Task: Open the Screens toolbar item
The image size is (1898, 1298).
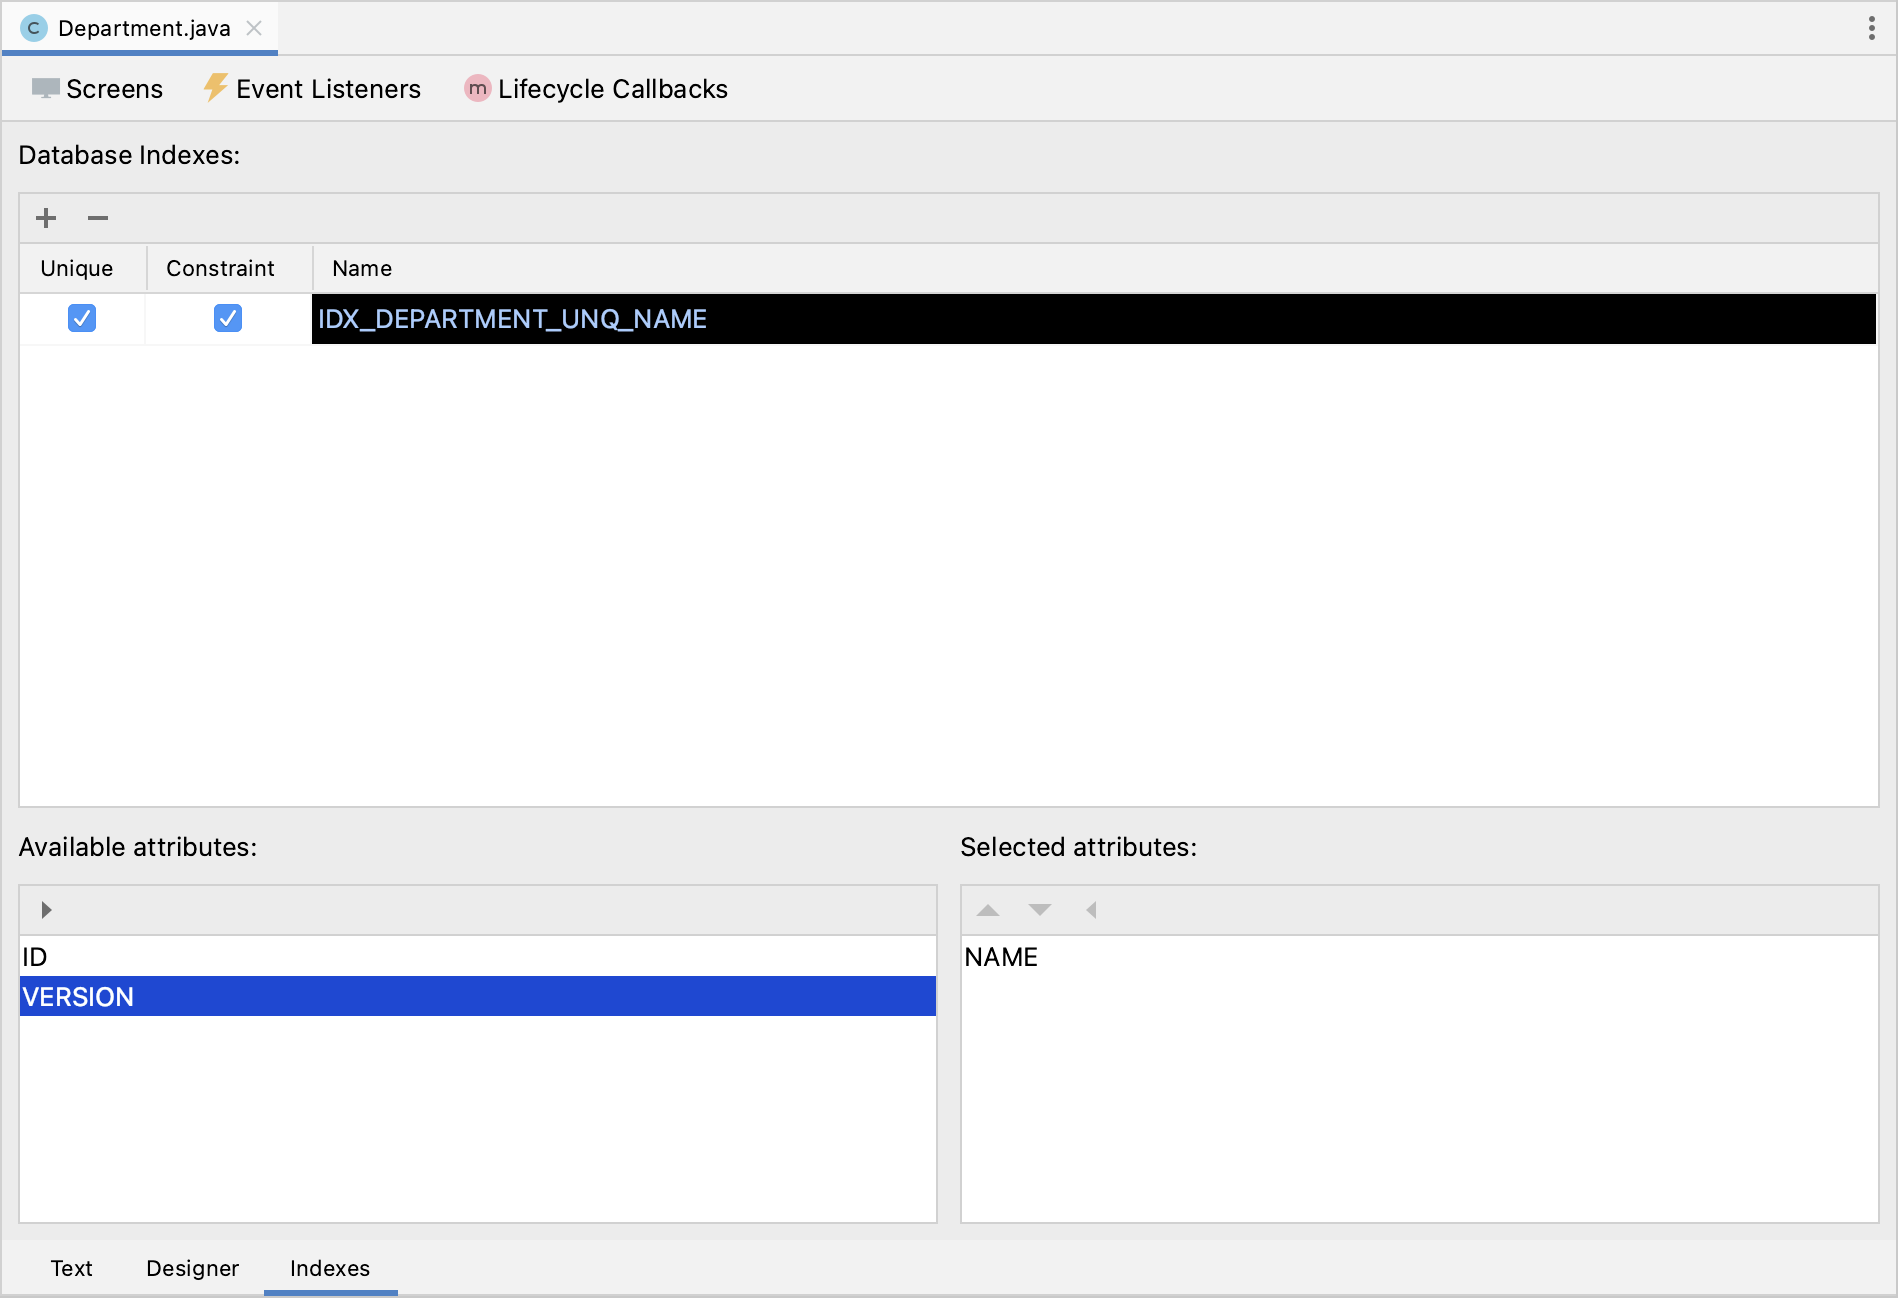Action: 96,88
